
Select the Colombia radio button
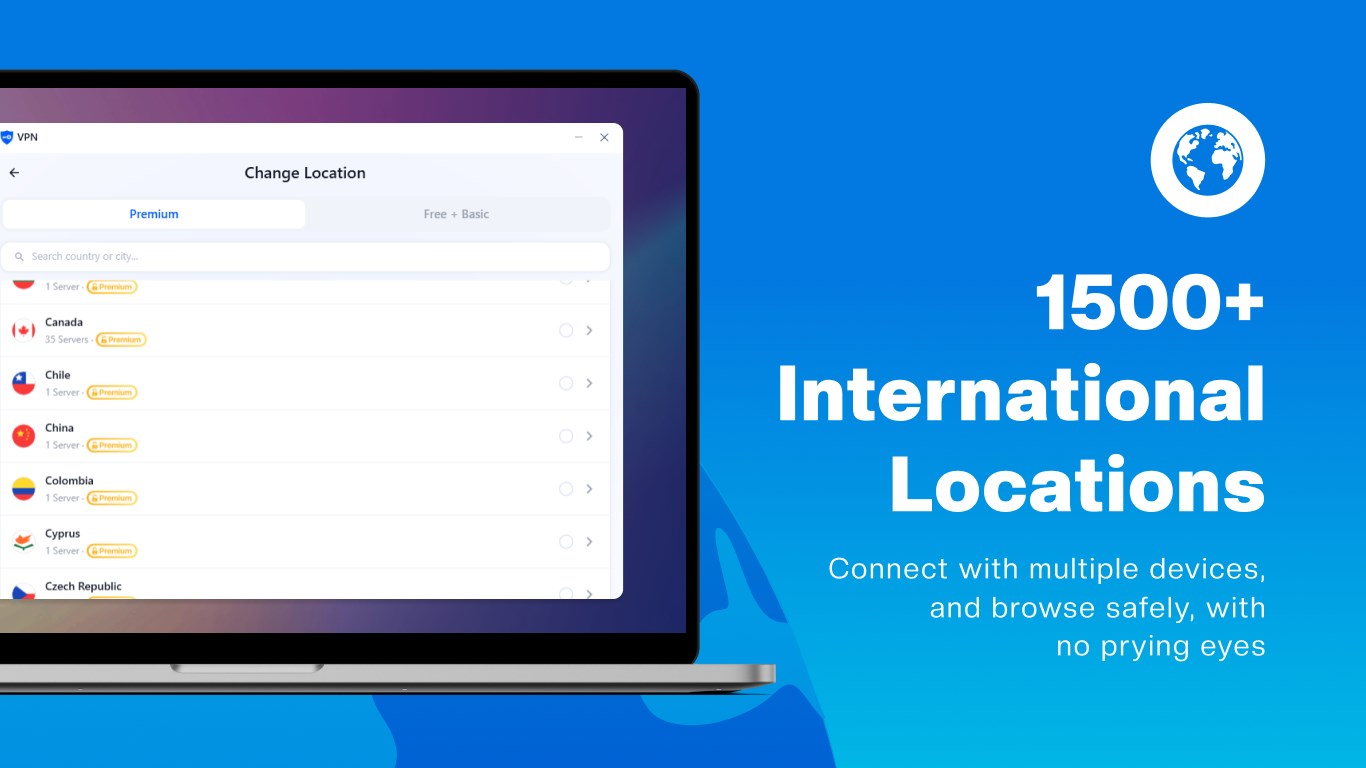566,489
